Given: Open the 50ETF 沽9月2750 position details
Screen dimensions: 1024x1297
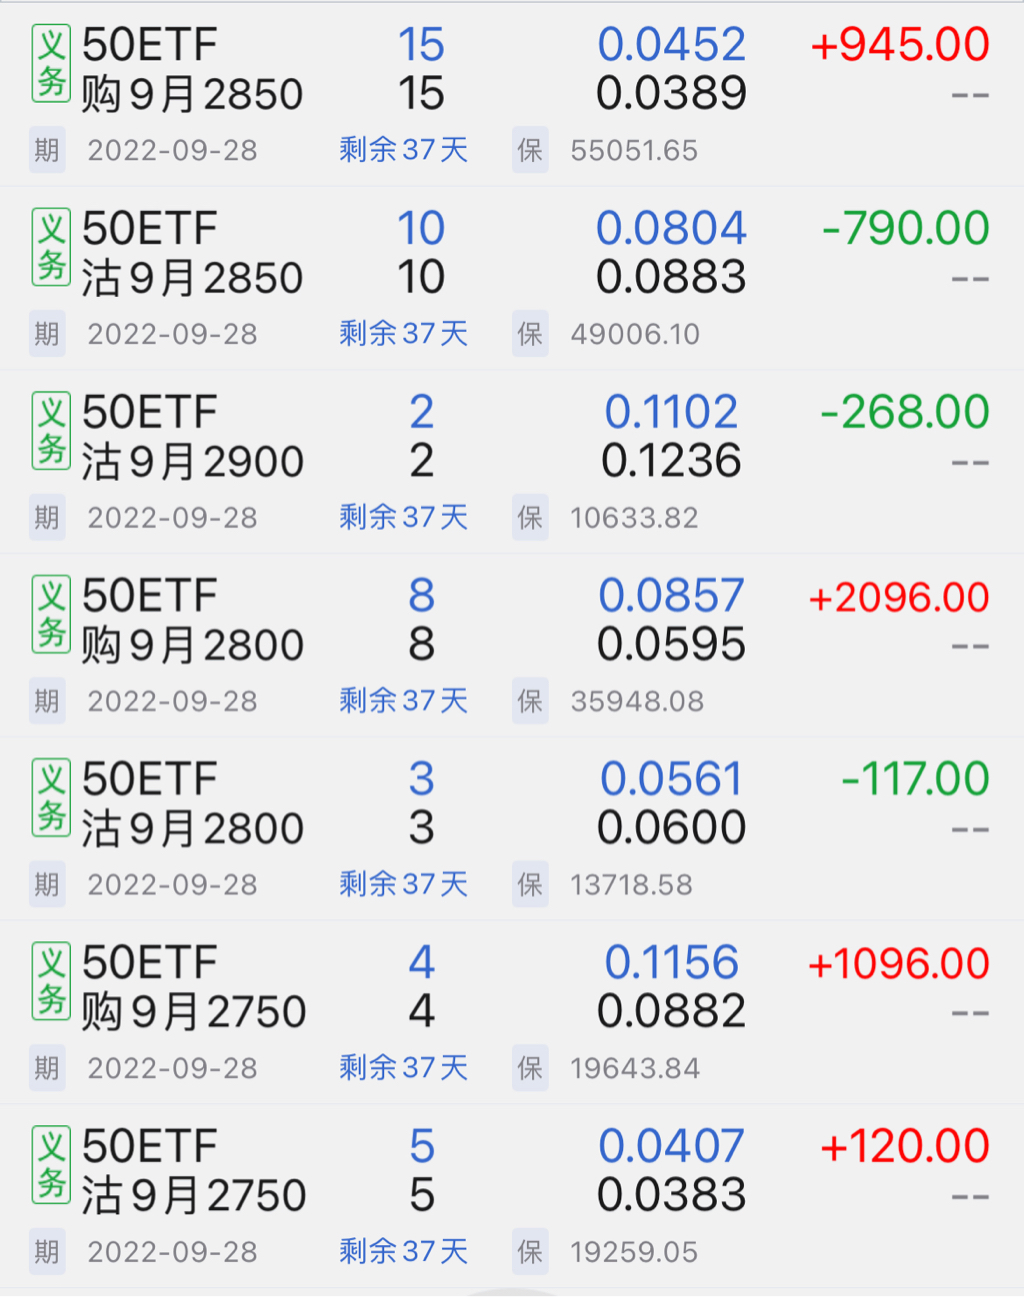Looking at the screenshot, I should 192,1170.
